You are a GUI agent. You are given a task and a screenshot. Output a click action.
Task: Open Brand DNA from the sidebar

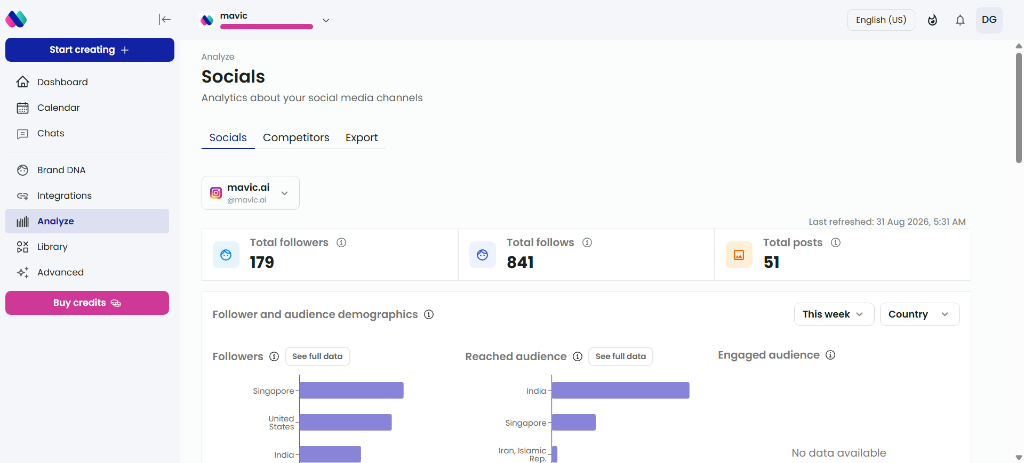(x=87, y=170)
